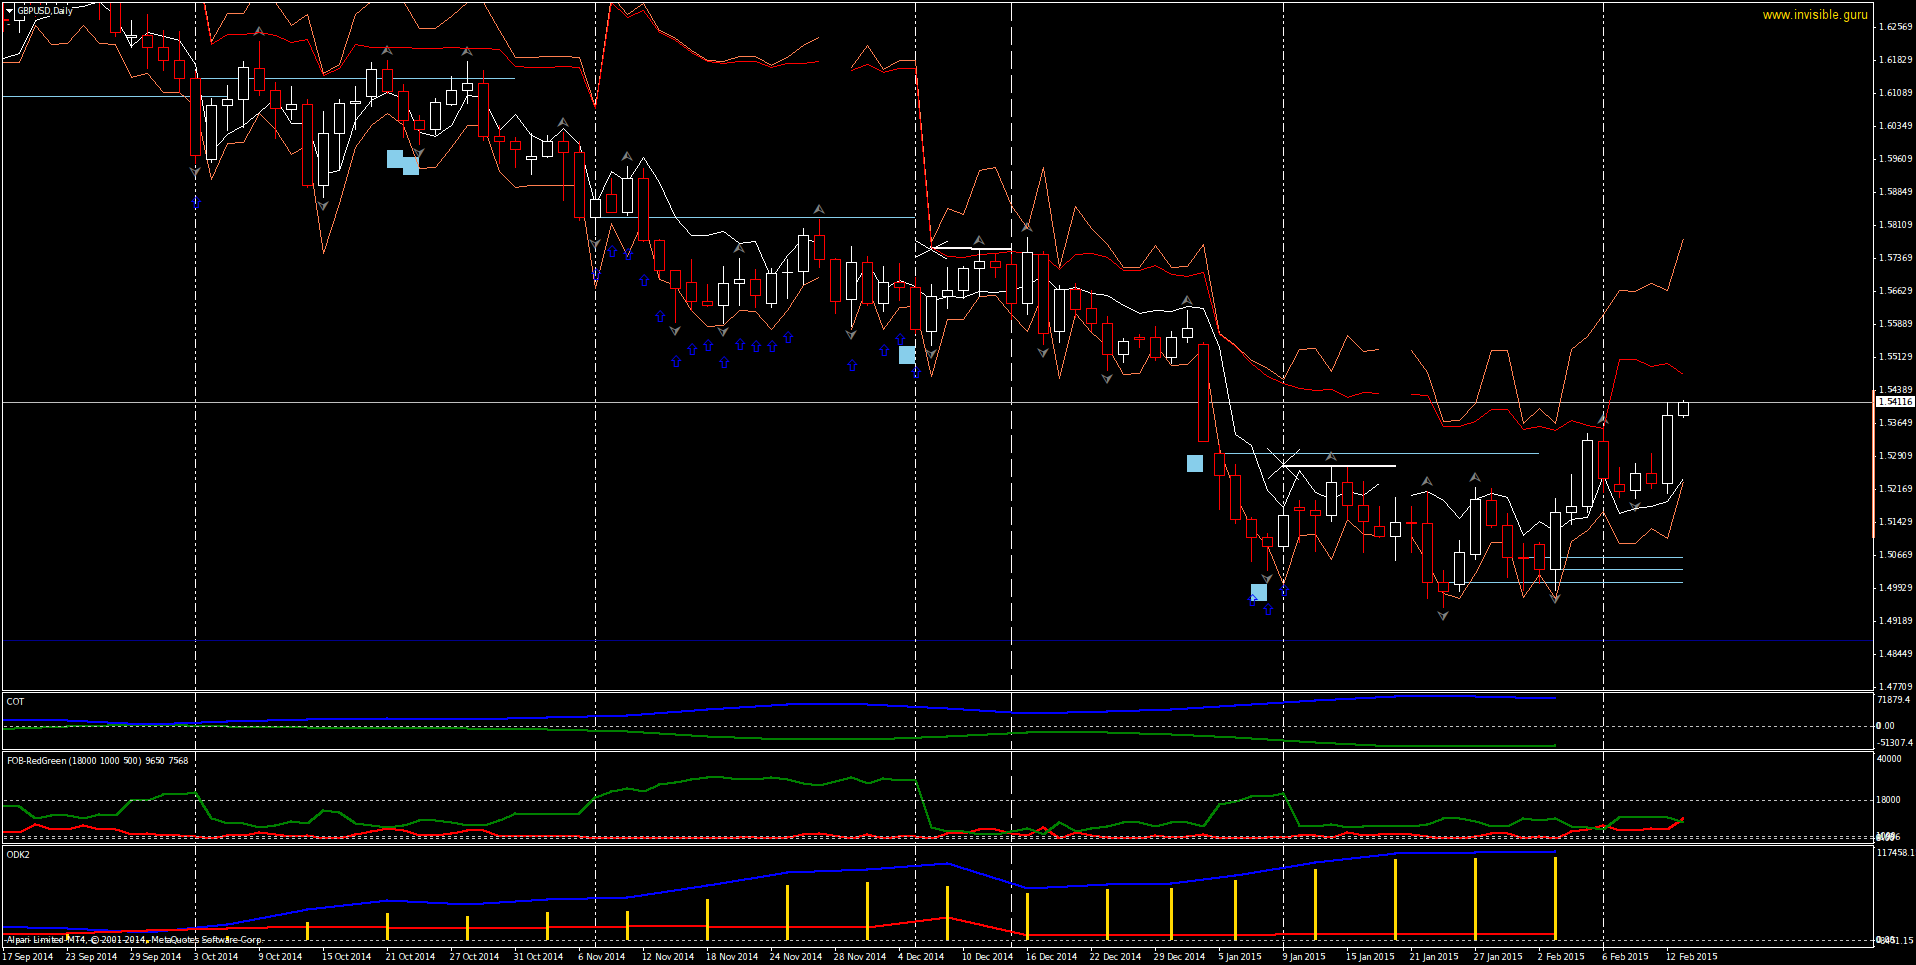Screen dimensions: 1916x965
Task: Click the 6 Nov 2014 date label
Action: (601, 957)
